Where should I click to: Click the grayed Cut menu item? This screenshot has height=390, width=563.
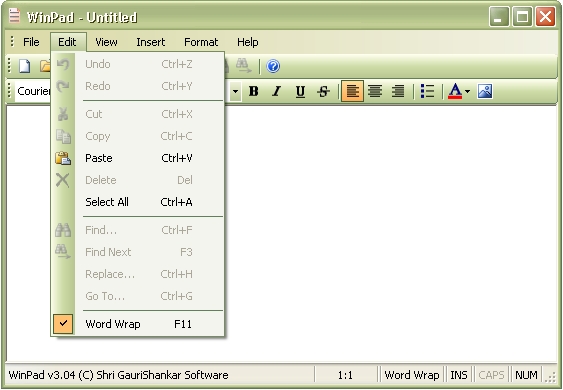pos(138,114)
